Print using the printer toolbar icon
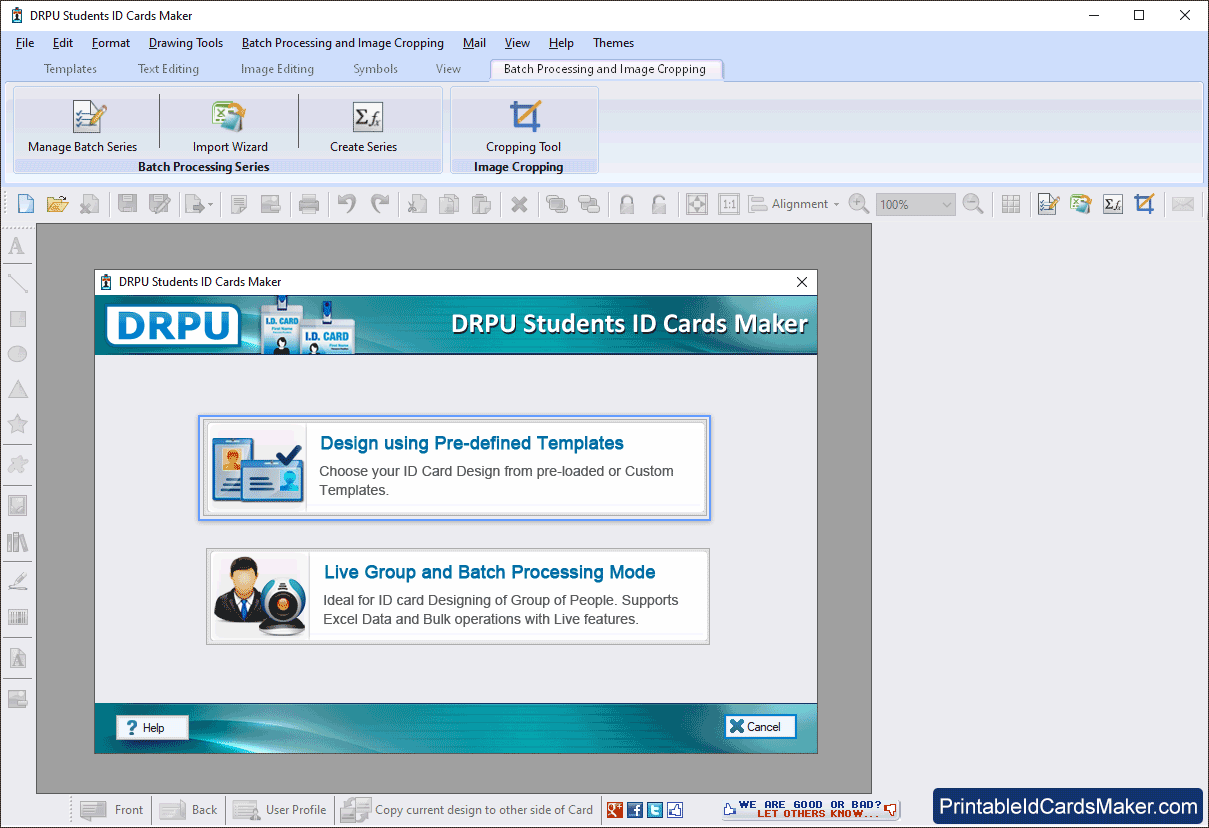Viewport: 1209px width, 828px height. (x=309, y=204)
